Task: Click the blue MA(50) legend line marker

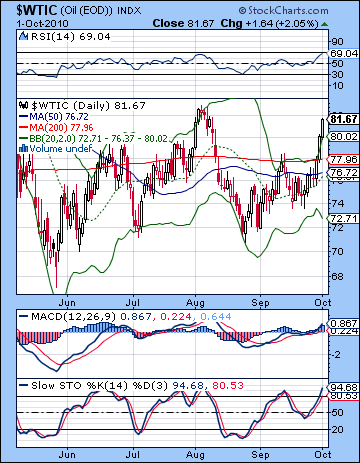Action: click(x=23, y=117)
